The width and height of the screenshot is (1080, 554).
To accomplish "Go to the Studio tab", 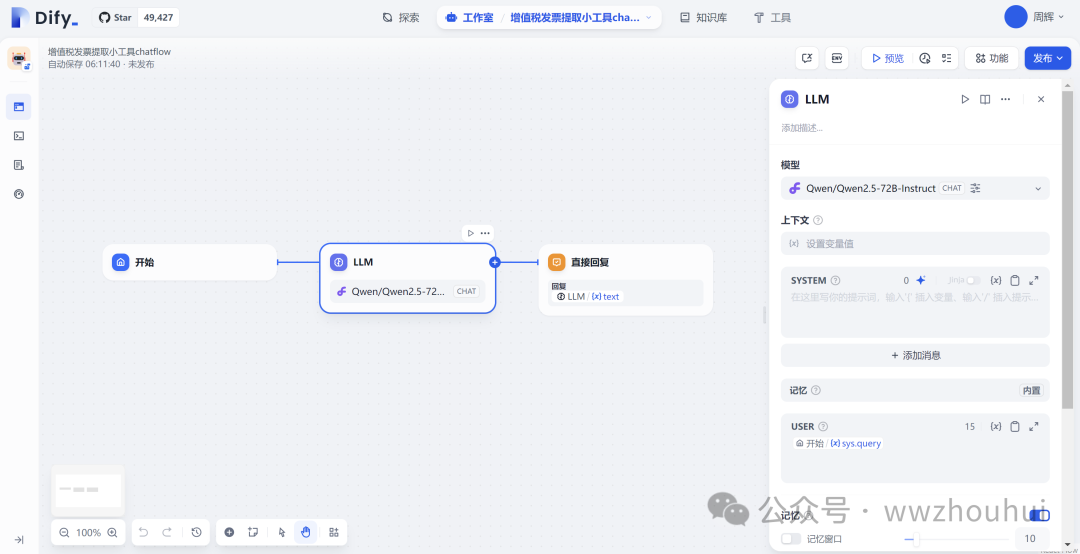I will pyautogui.click(x=470, y=18).
